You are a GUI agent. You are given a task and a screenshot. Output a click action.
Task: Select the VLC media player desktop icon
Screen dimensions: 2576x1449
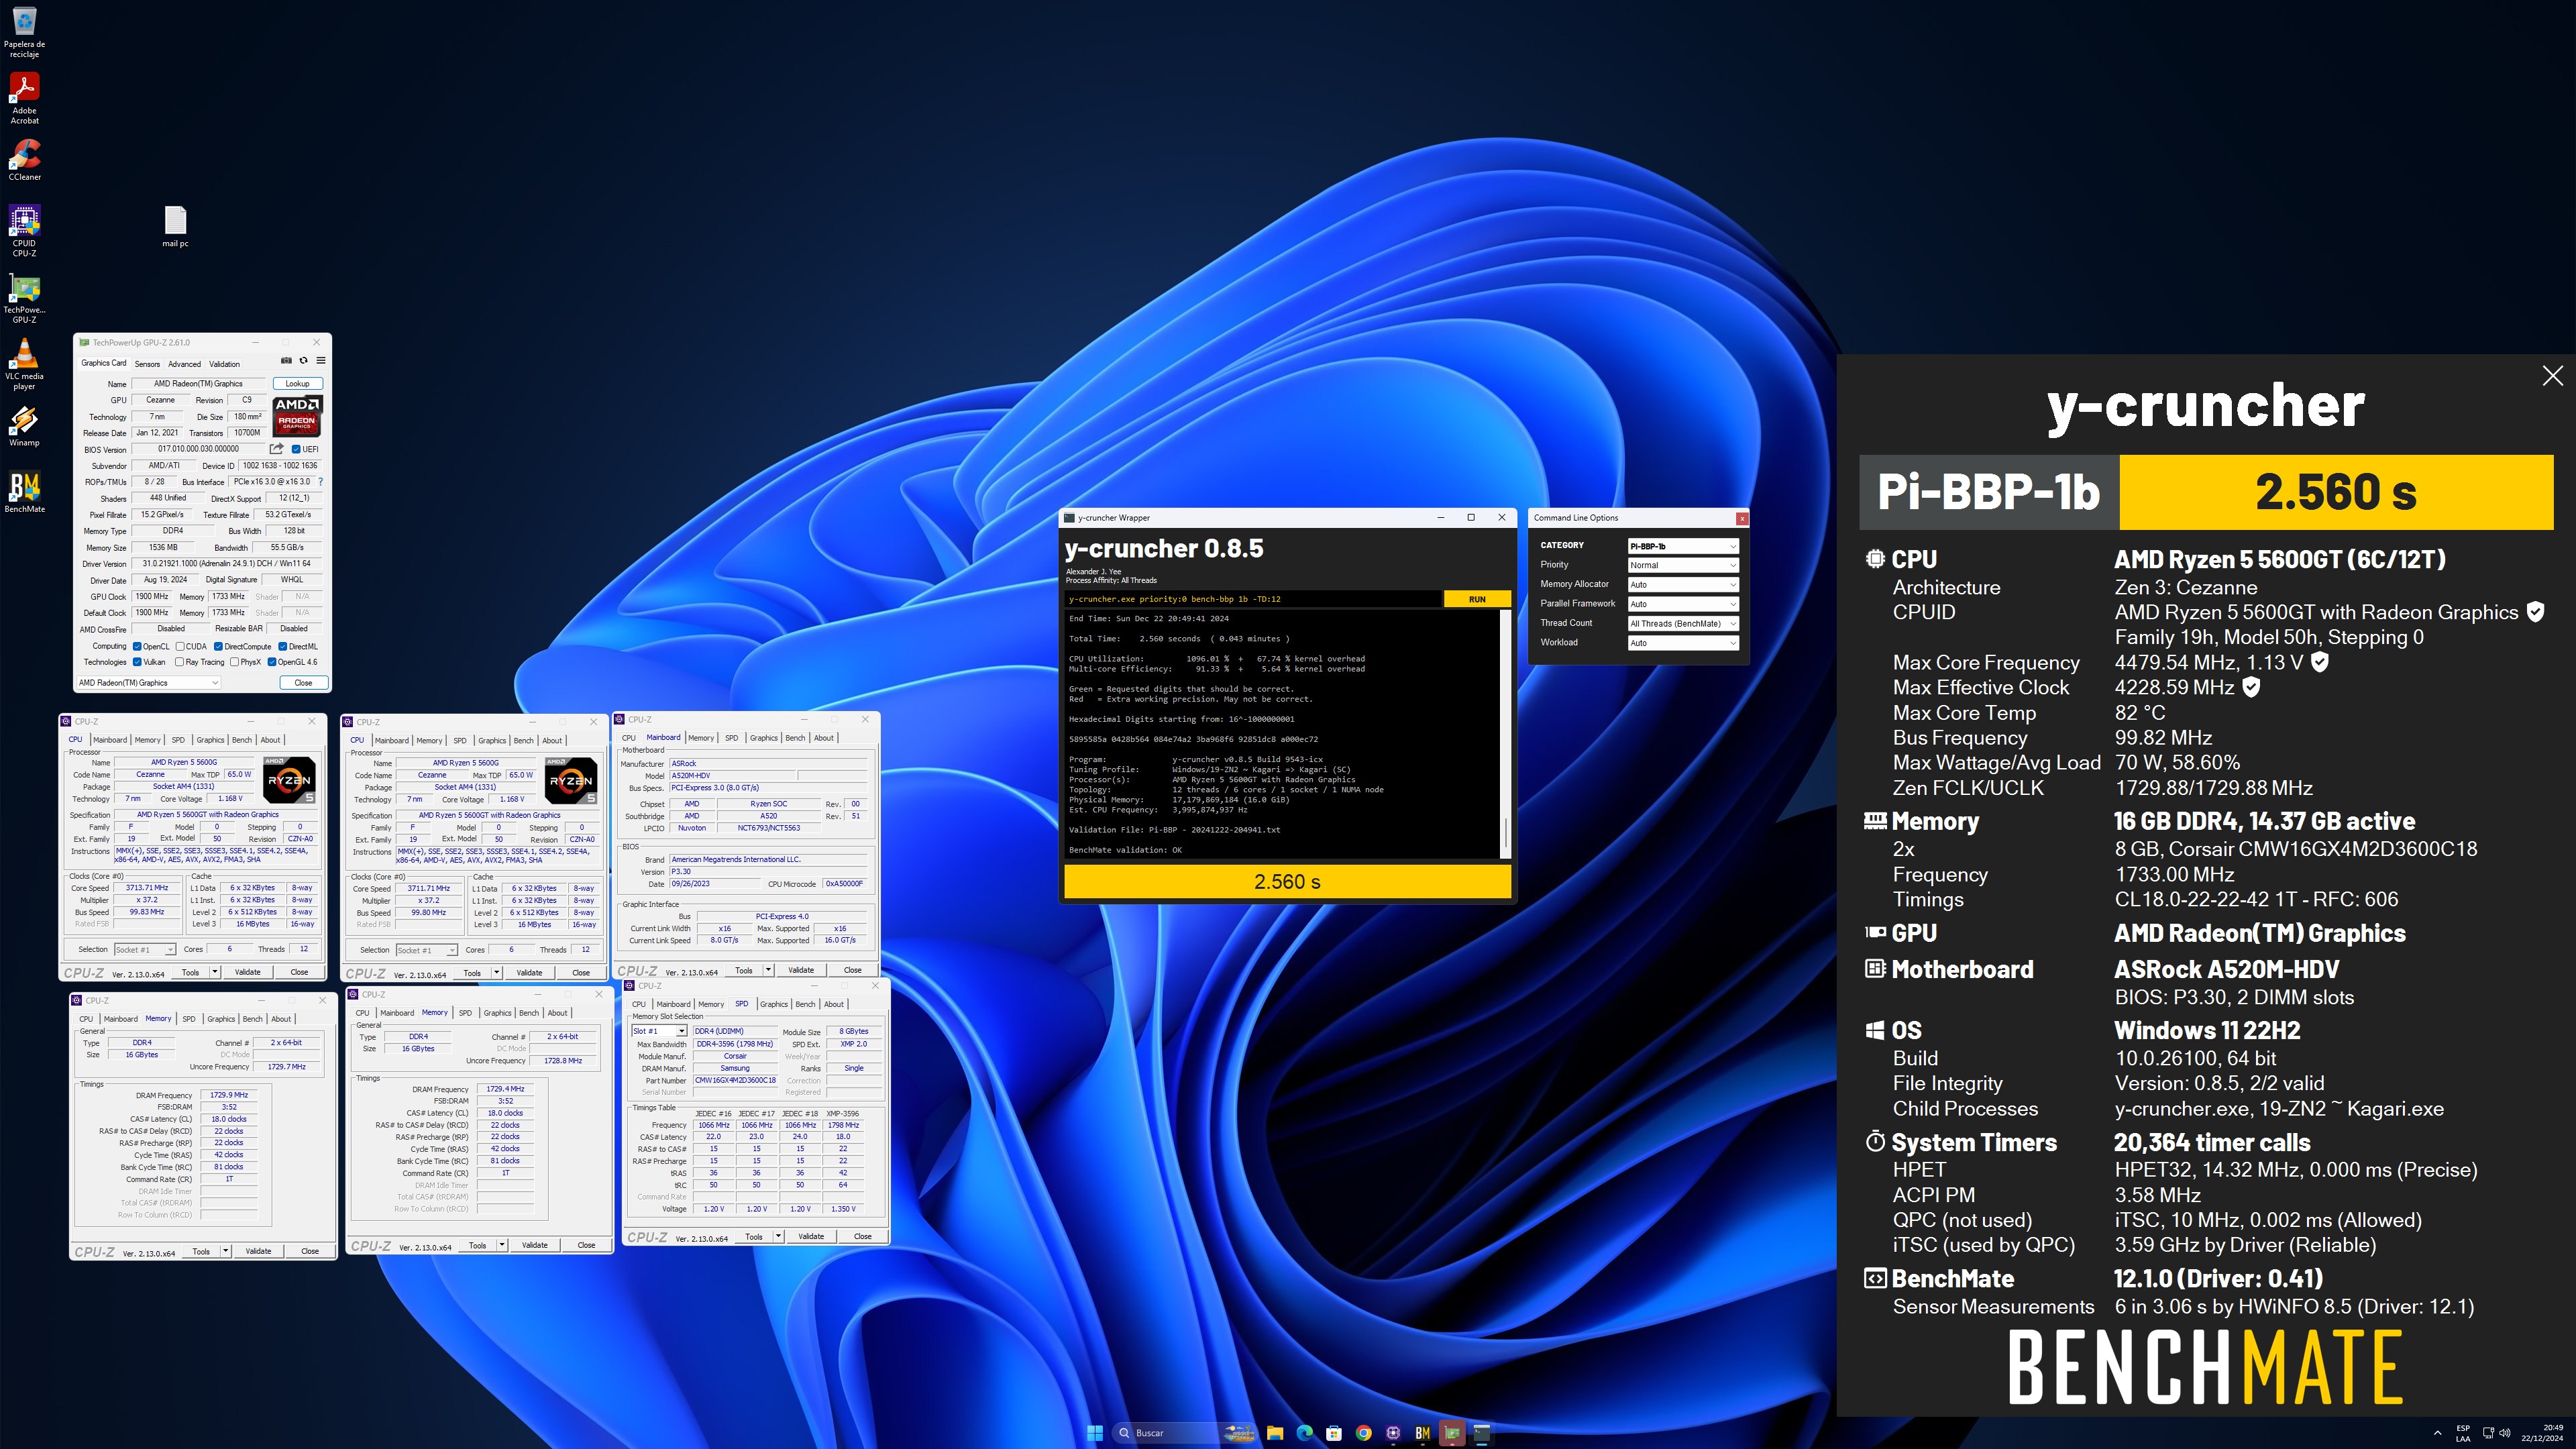coord(24,364)
